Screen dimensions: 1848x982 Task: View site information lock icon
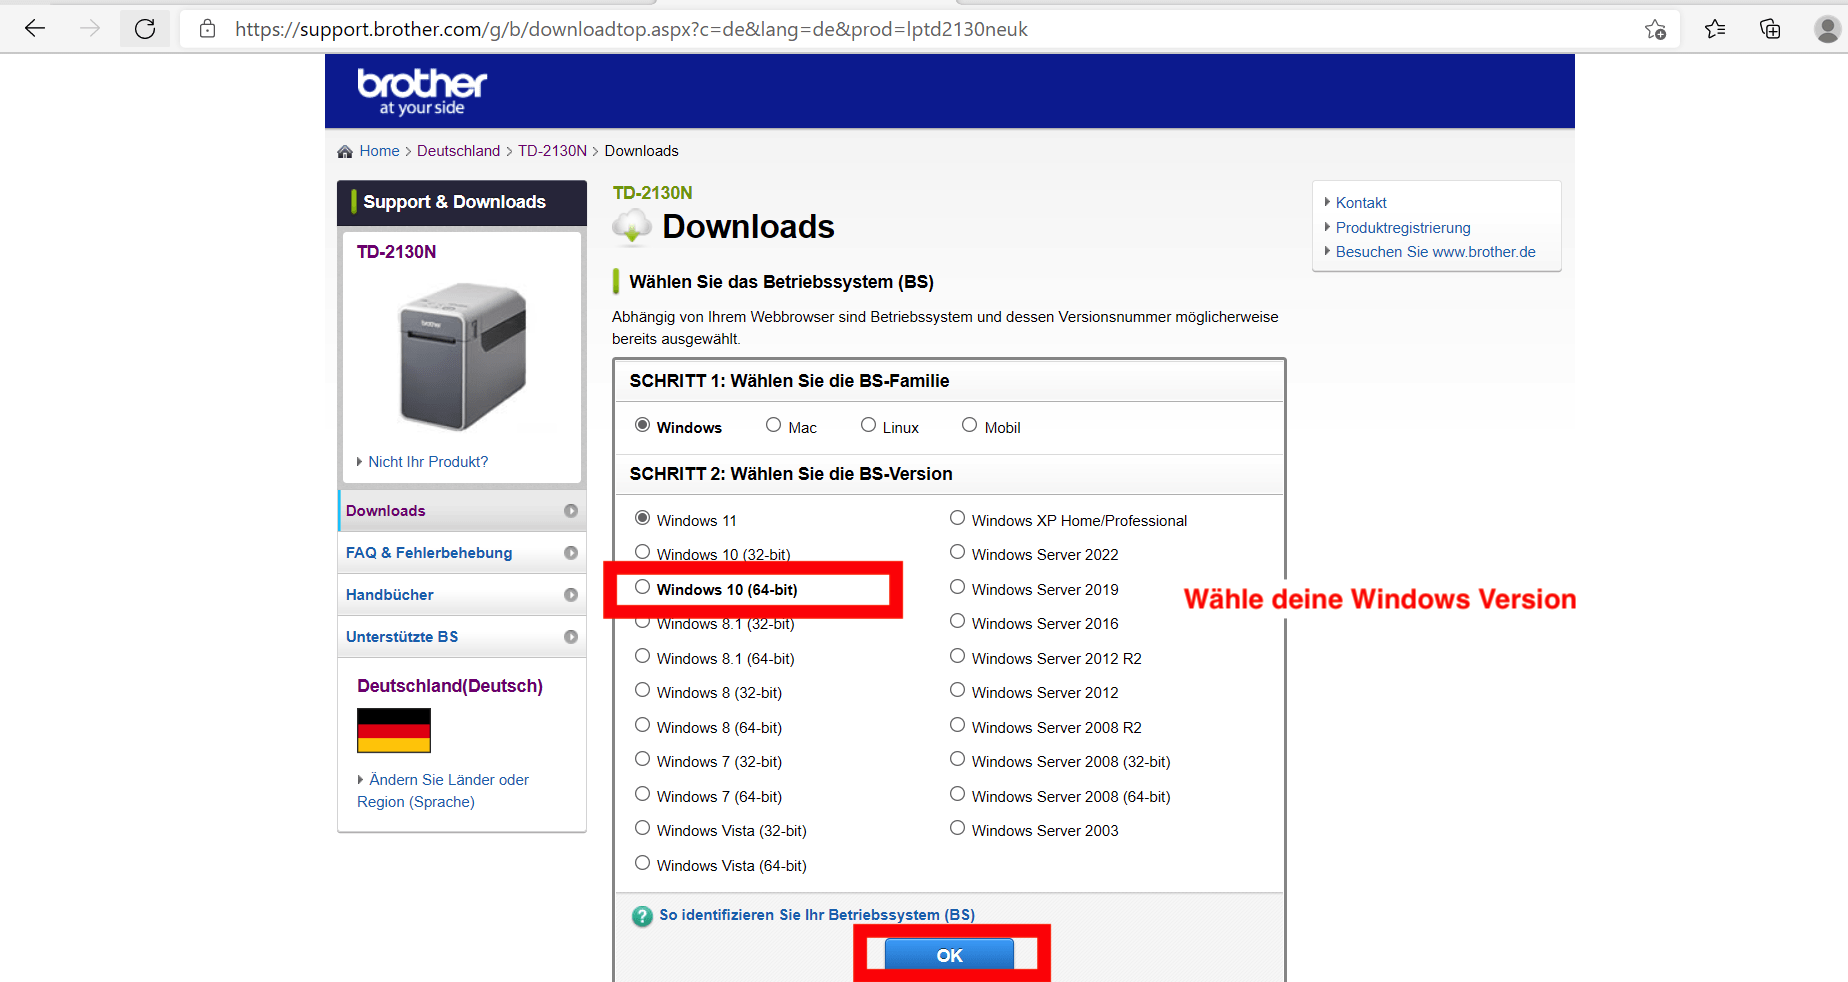click(207, 29)
